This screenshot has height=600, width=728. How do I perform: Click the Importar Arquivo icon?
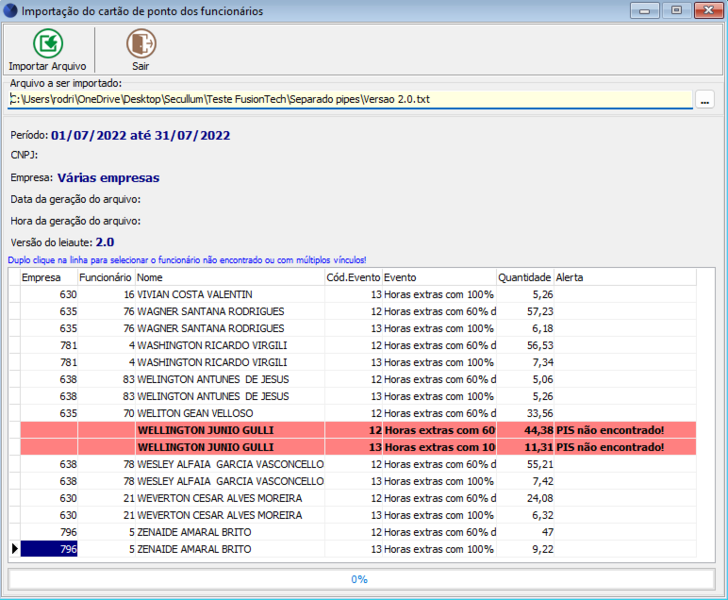pos(48,44)
